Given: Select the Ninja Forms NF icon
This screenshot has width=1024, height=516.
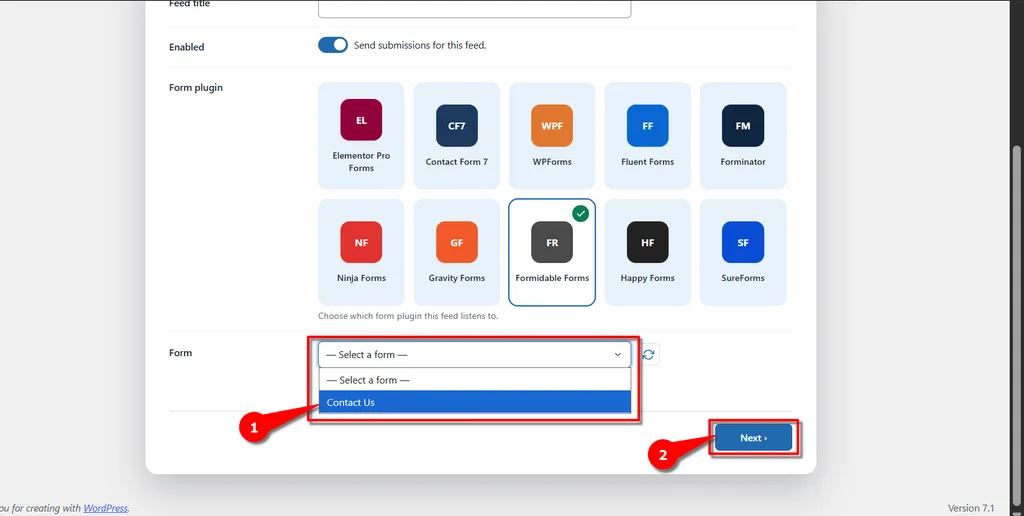Looking at the screenshot, I should click(x=361, y=242).
